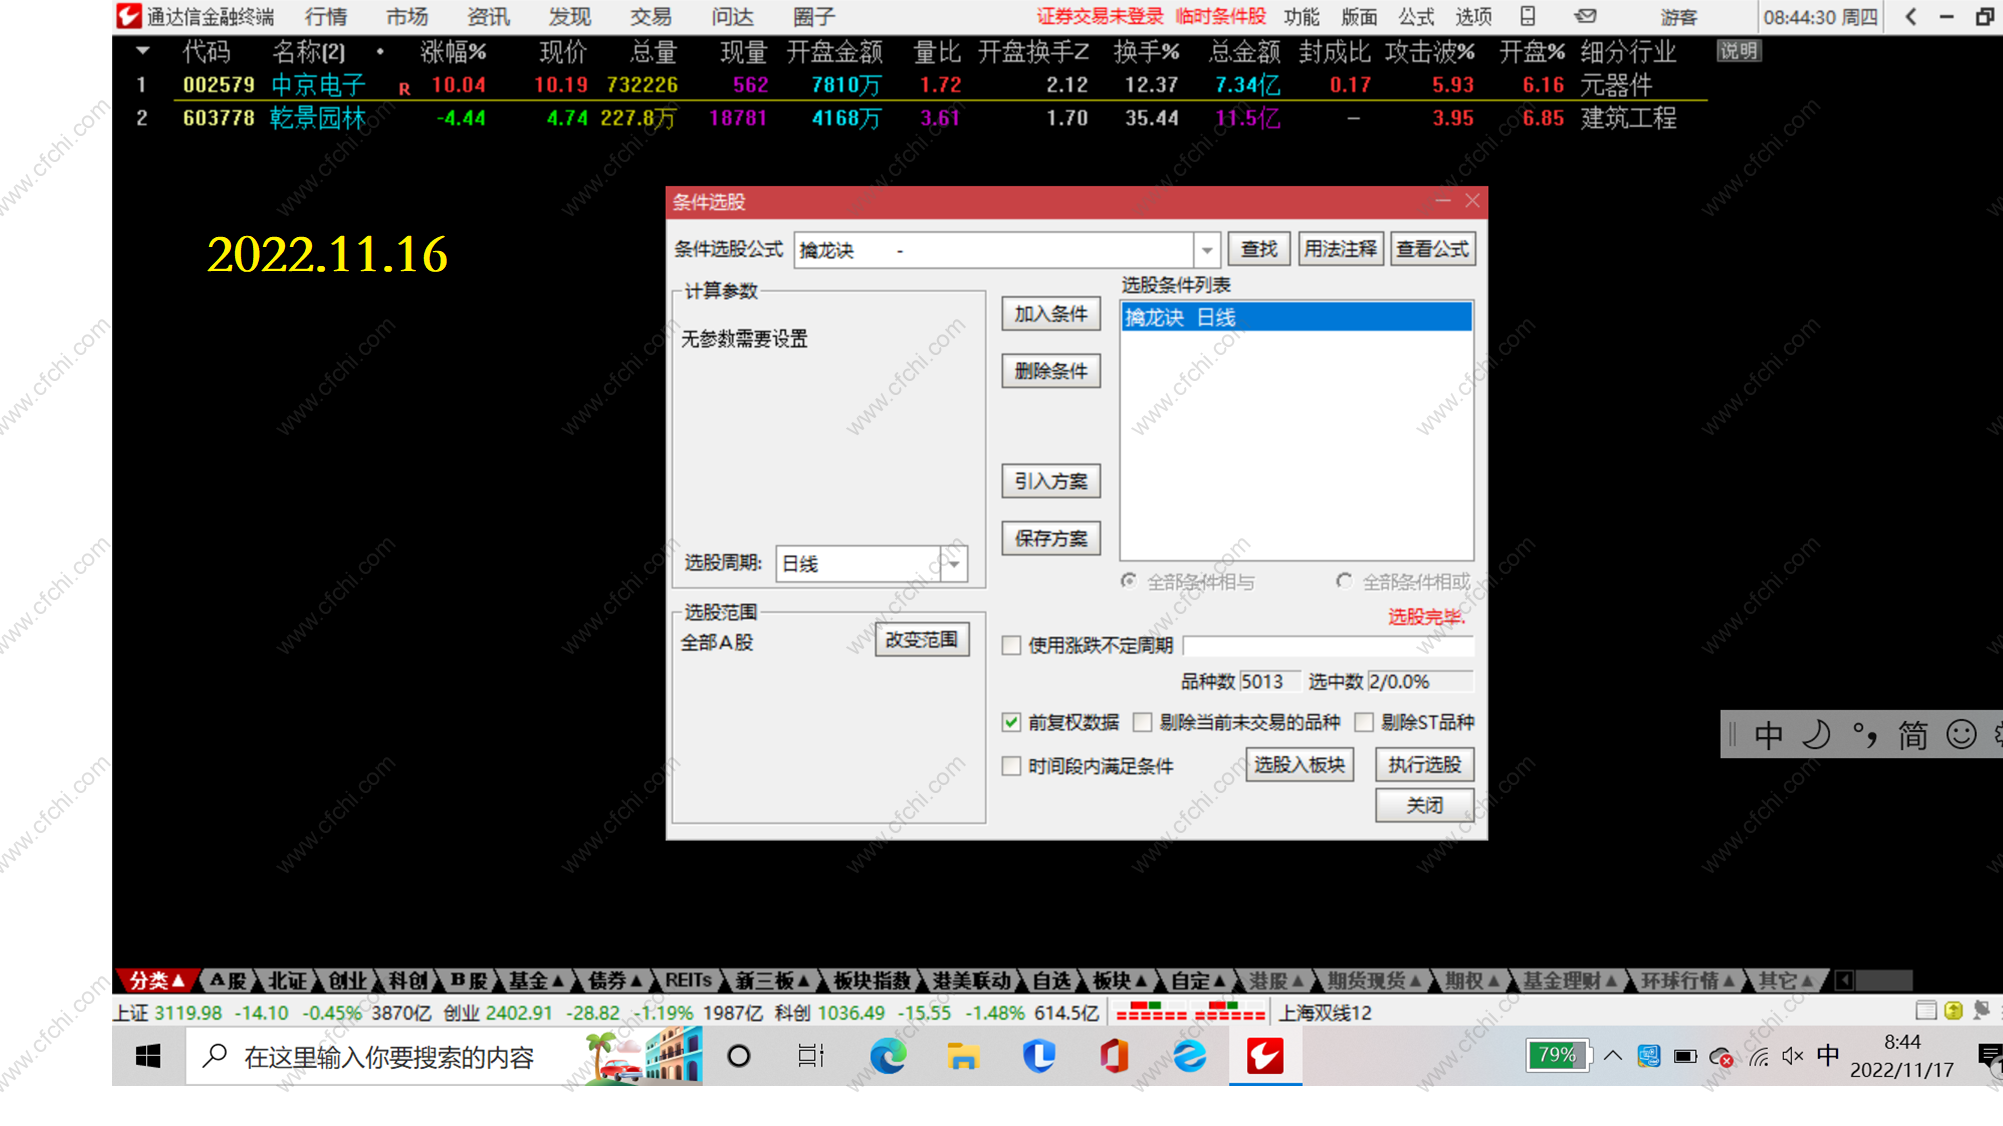Open 选股周期 日线 dropdown
This screenshot has width=2003, height=1126.
[954, 564]
